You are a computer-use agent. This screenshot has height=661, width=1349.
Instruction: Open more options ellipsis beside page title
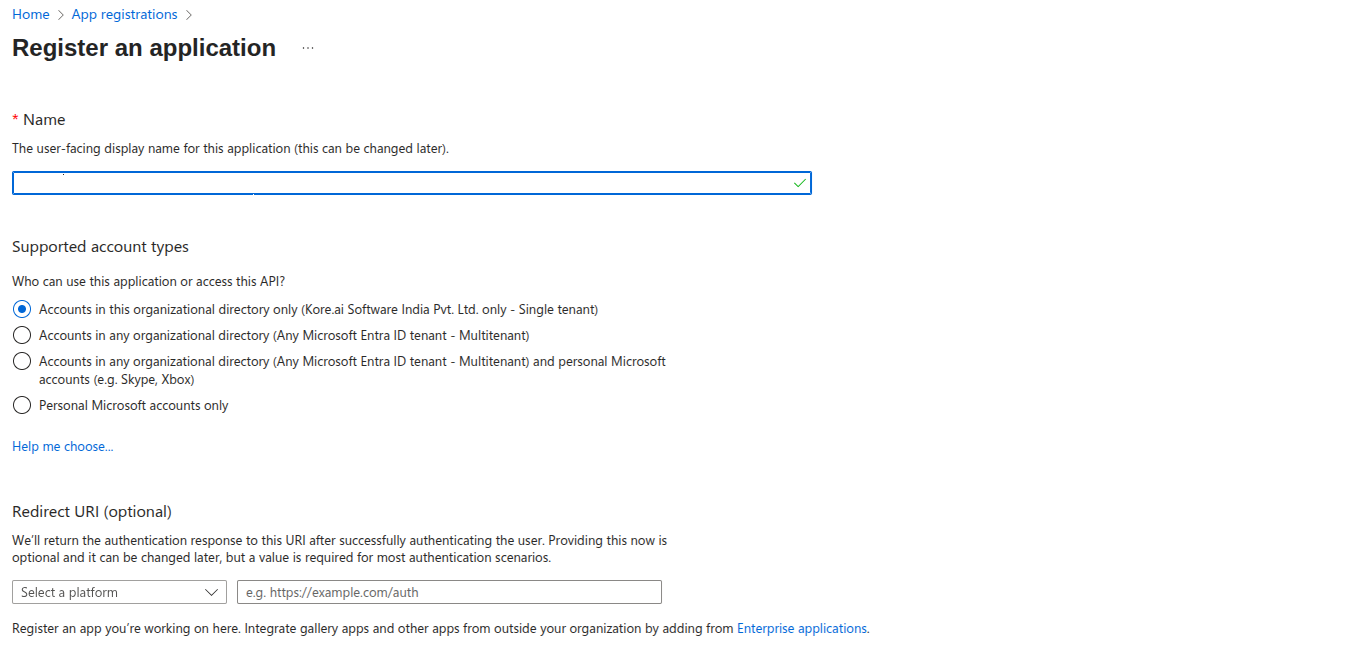[x=308, y=48]
